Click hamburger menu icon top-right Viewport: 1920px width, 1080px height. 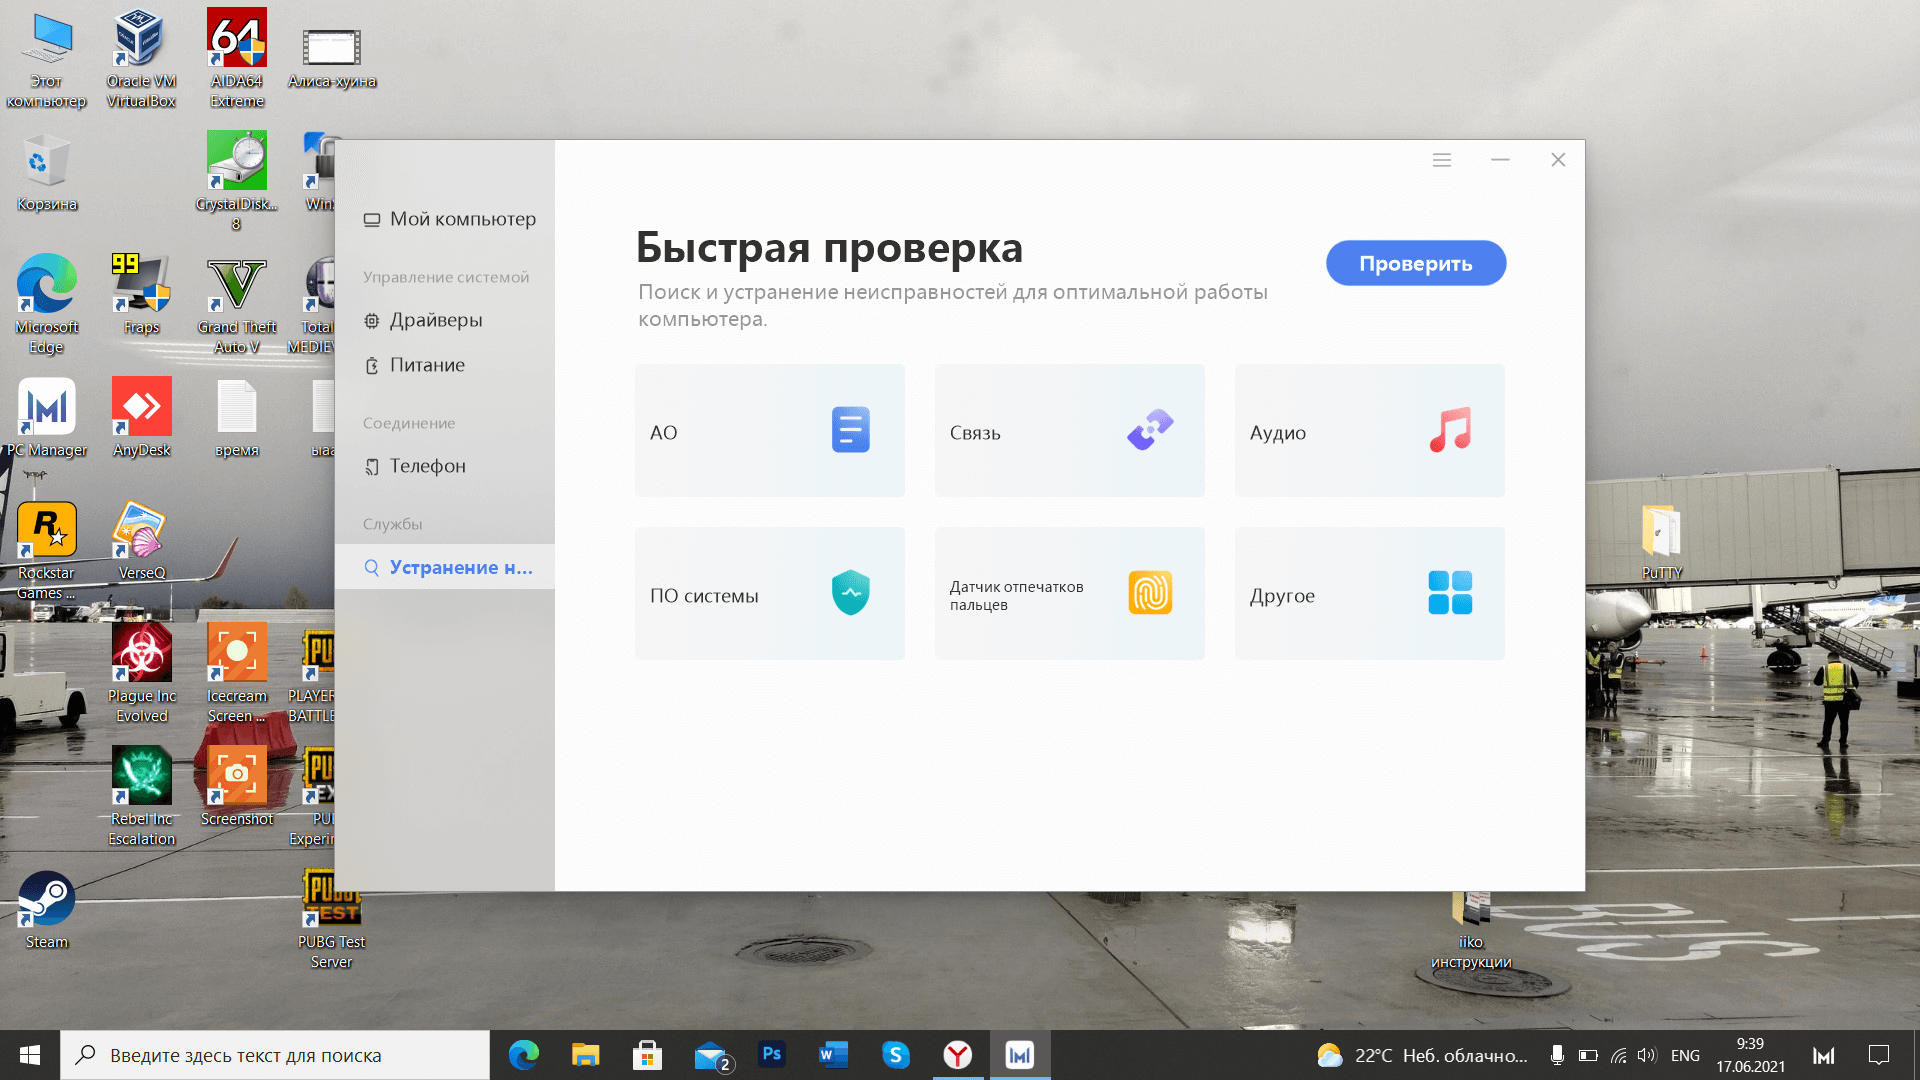pyautogui.click(x=1441, y=160)
